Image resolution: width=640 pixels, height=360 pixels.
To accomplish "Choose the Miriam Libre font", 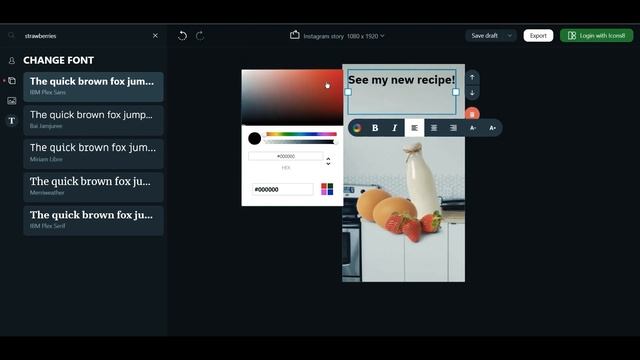I will [93, 153].
